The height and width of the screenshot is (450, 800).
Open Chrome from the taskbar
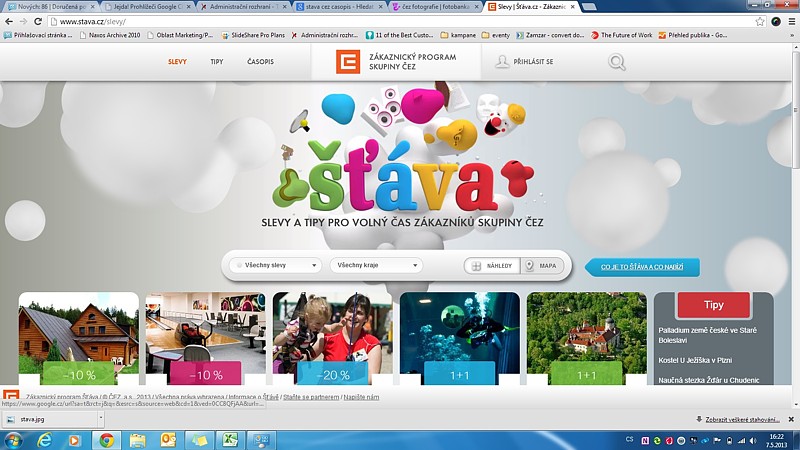107,440
